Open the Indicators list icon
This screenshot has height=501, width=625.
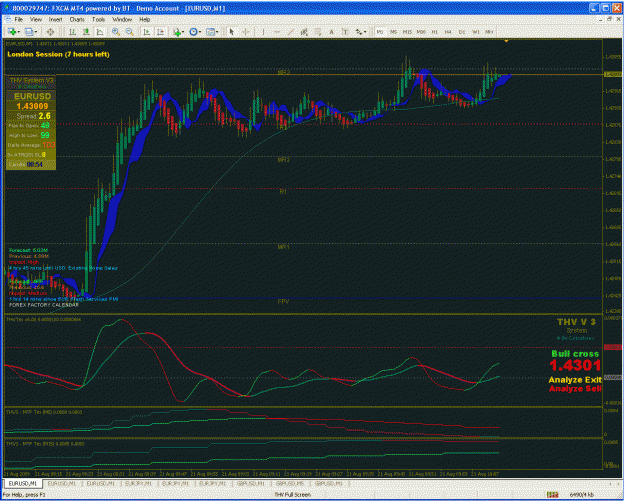click(x=177, y=32)
